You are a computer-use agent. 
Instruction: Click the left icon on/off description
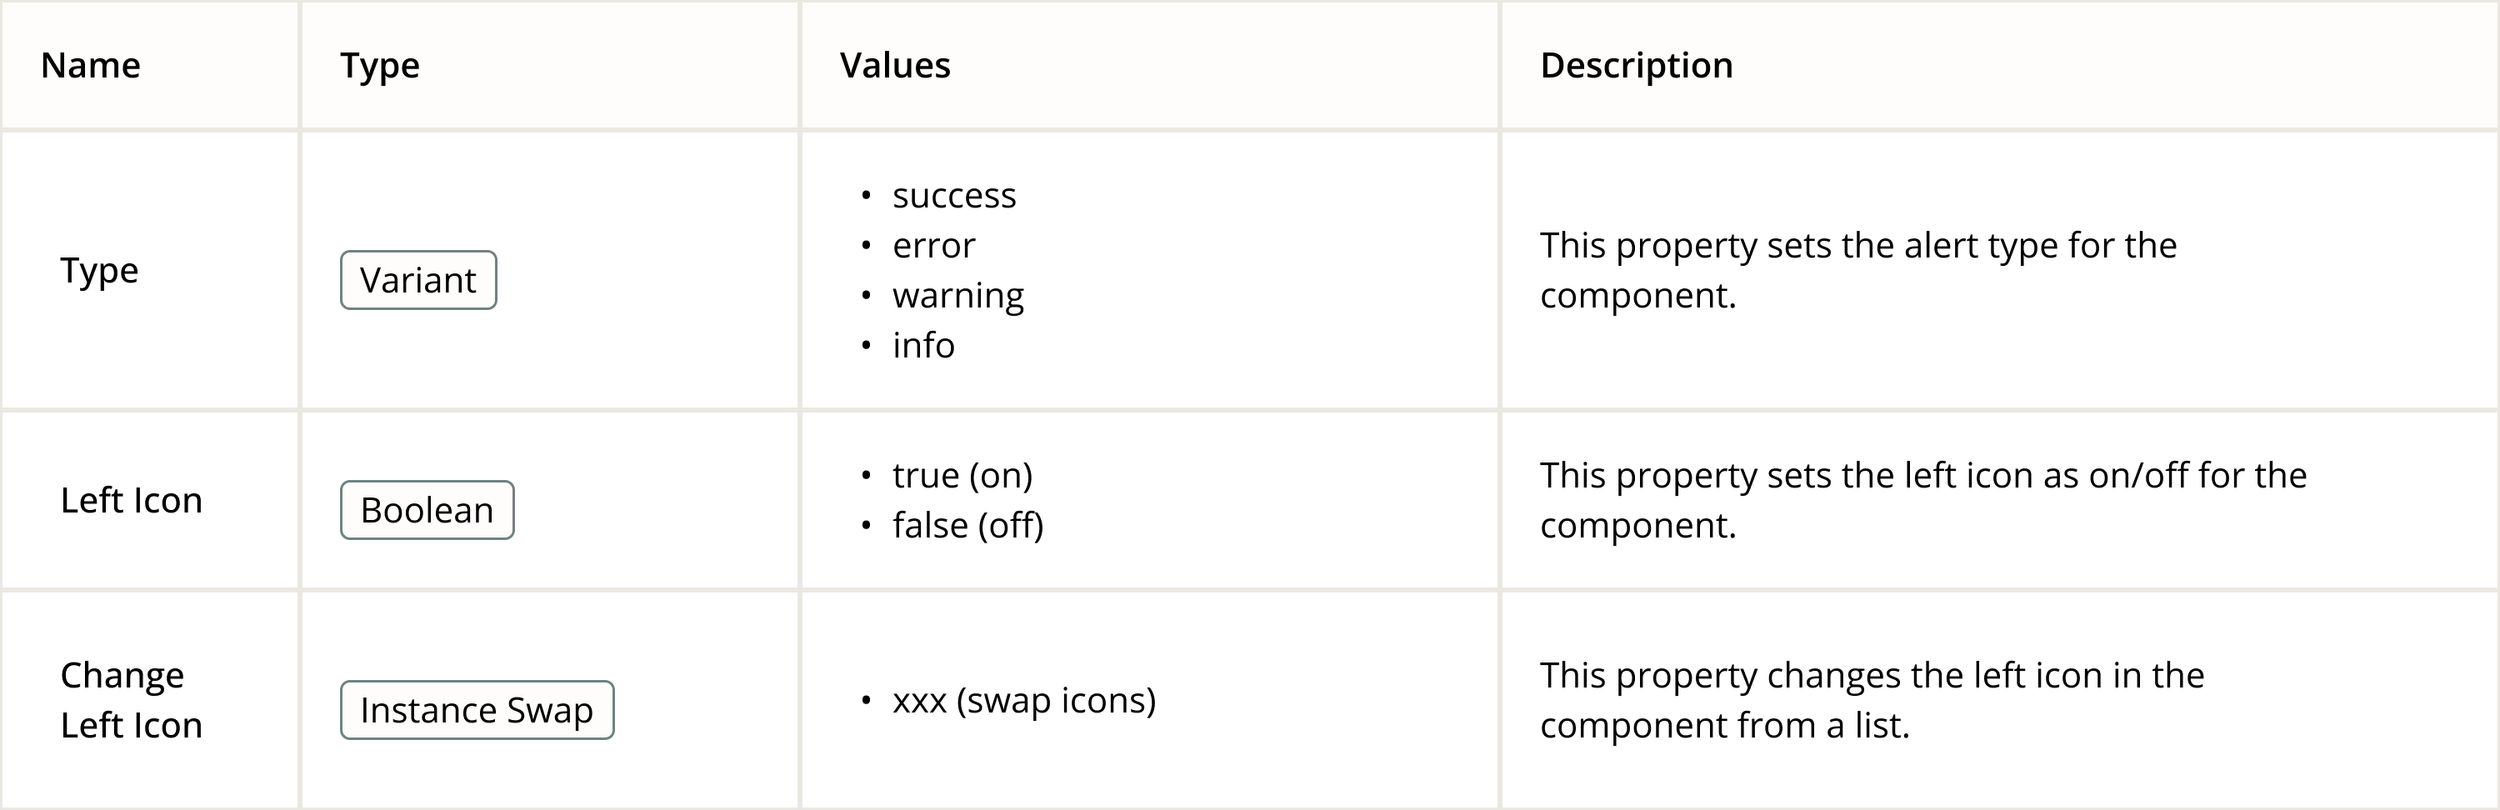click(x=1923, y=500)
